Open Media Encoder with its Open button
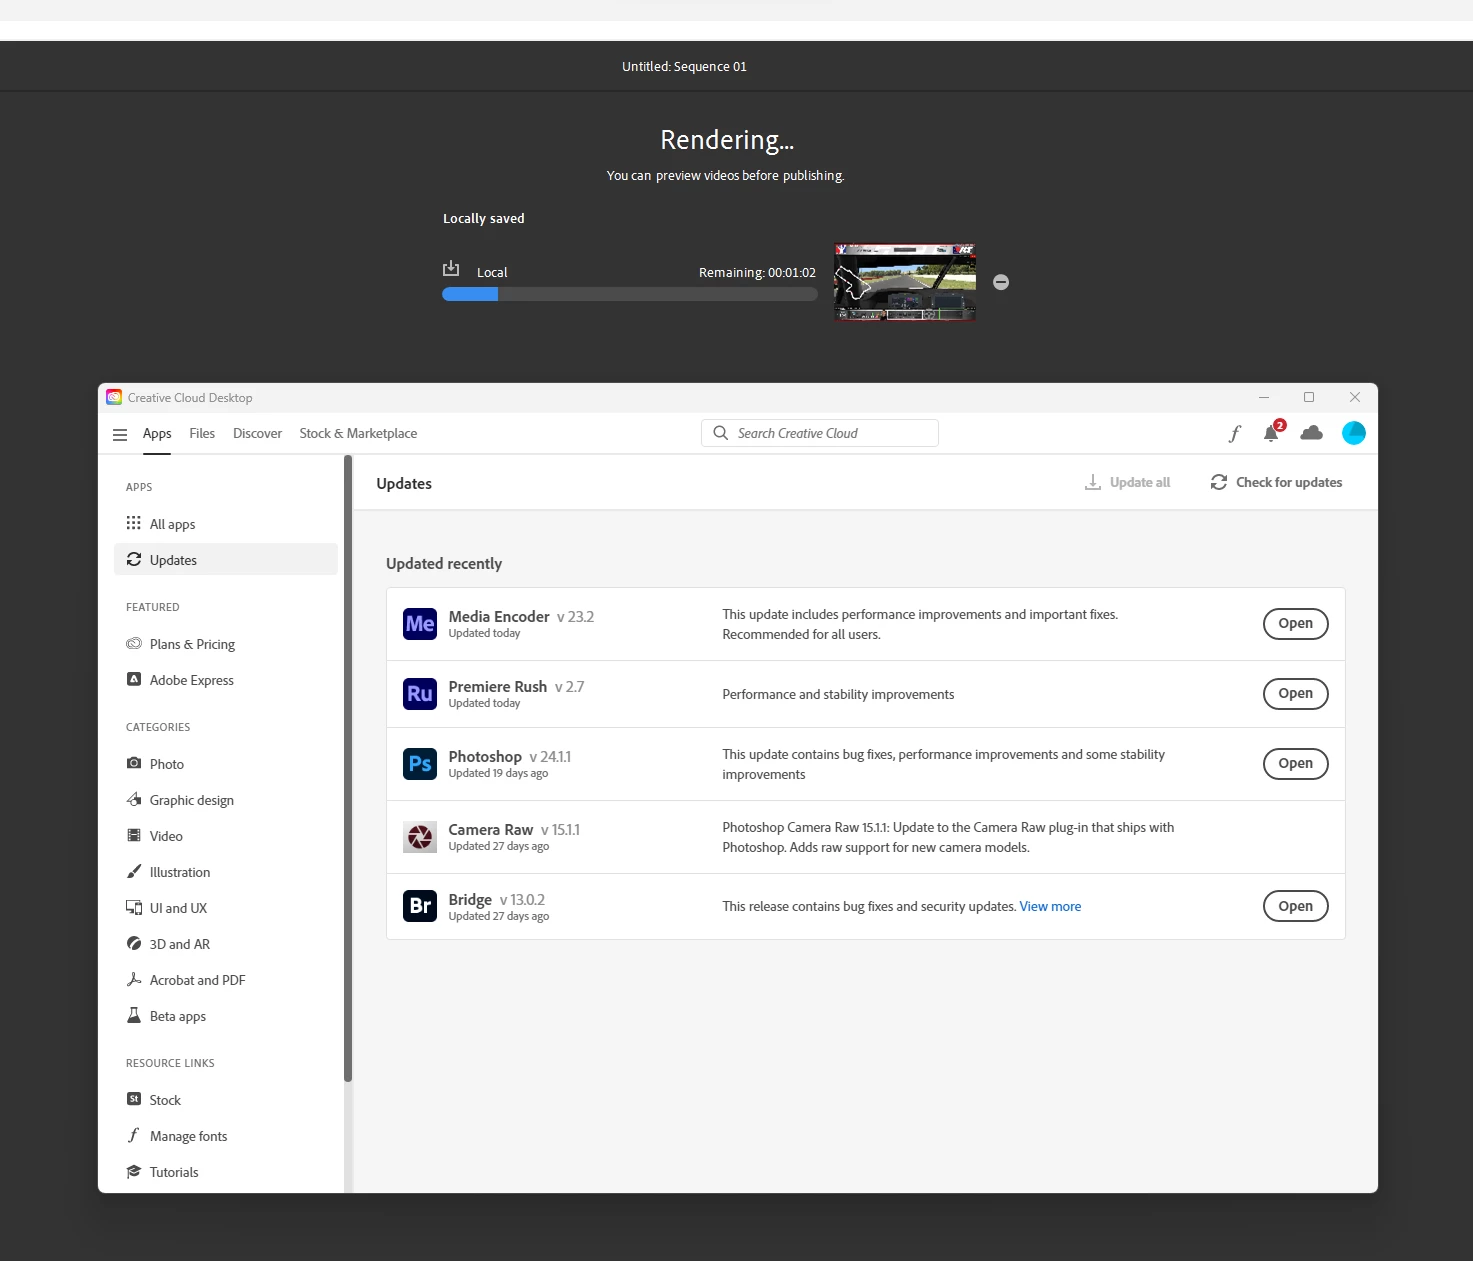Screen dimensions: 1473x1261 (1295, 623)
